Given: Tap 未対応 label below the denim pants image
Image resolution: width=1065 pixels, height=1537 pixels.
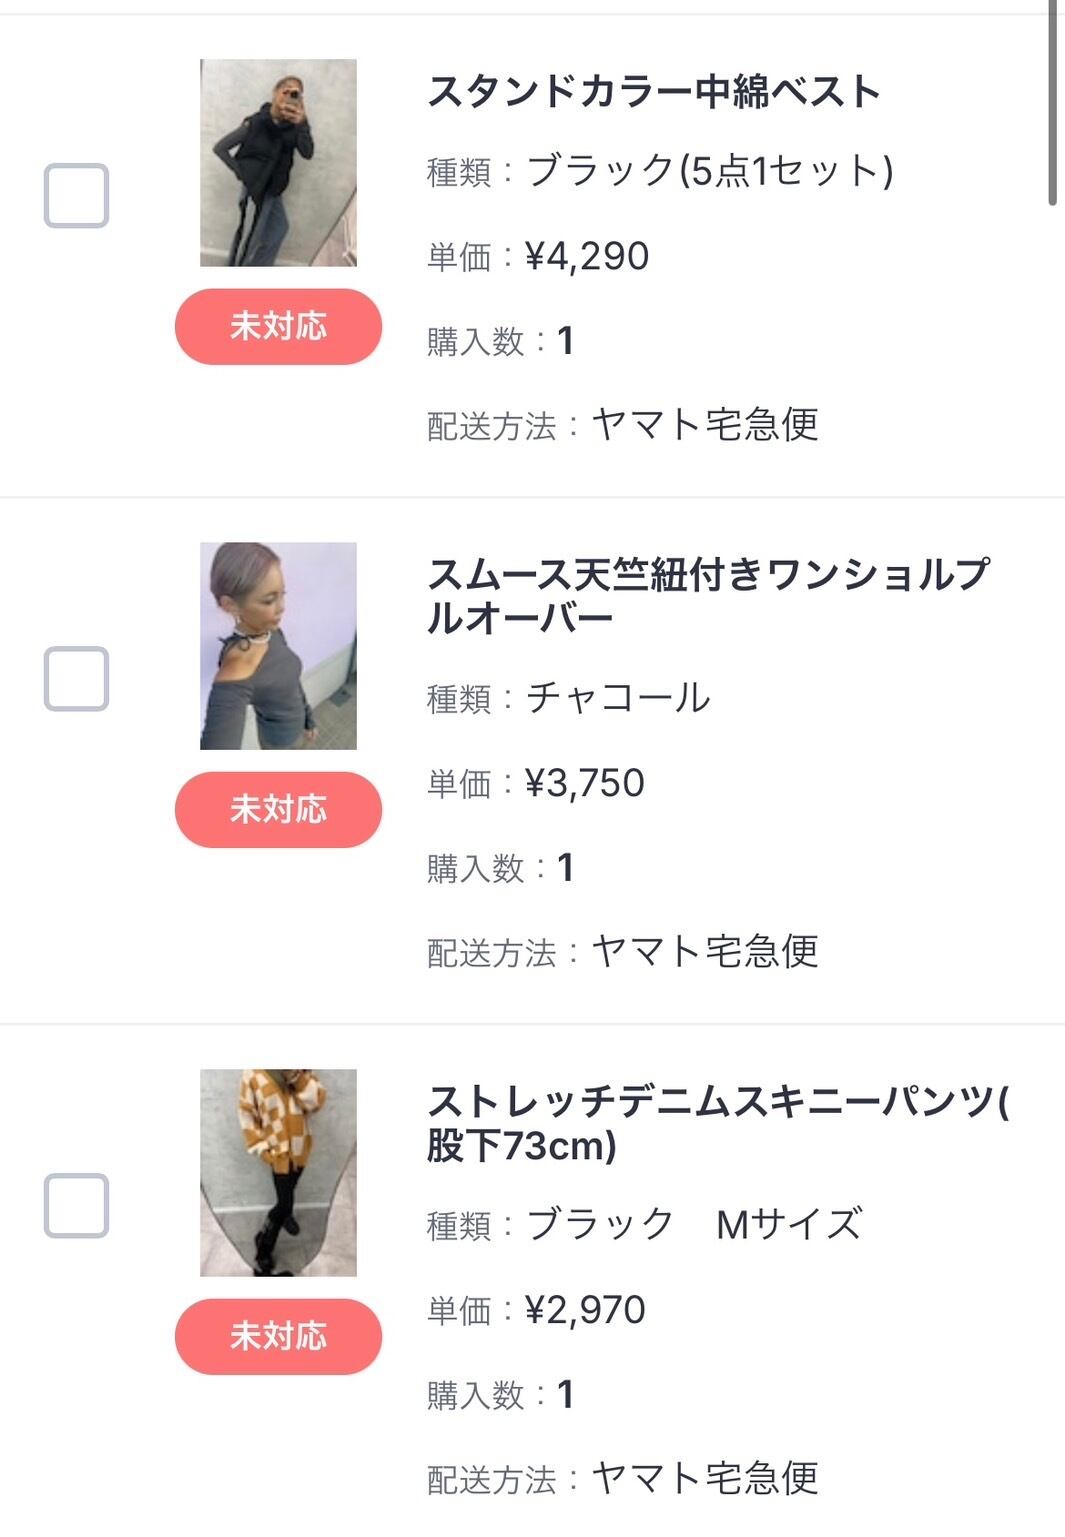Looking at the screenshot, I should 278,1337.
